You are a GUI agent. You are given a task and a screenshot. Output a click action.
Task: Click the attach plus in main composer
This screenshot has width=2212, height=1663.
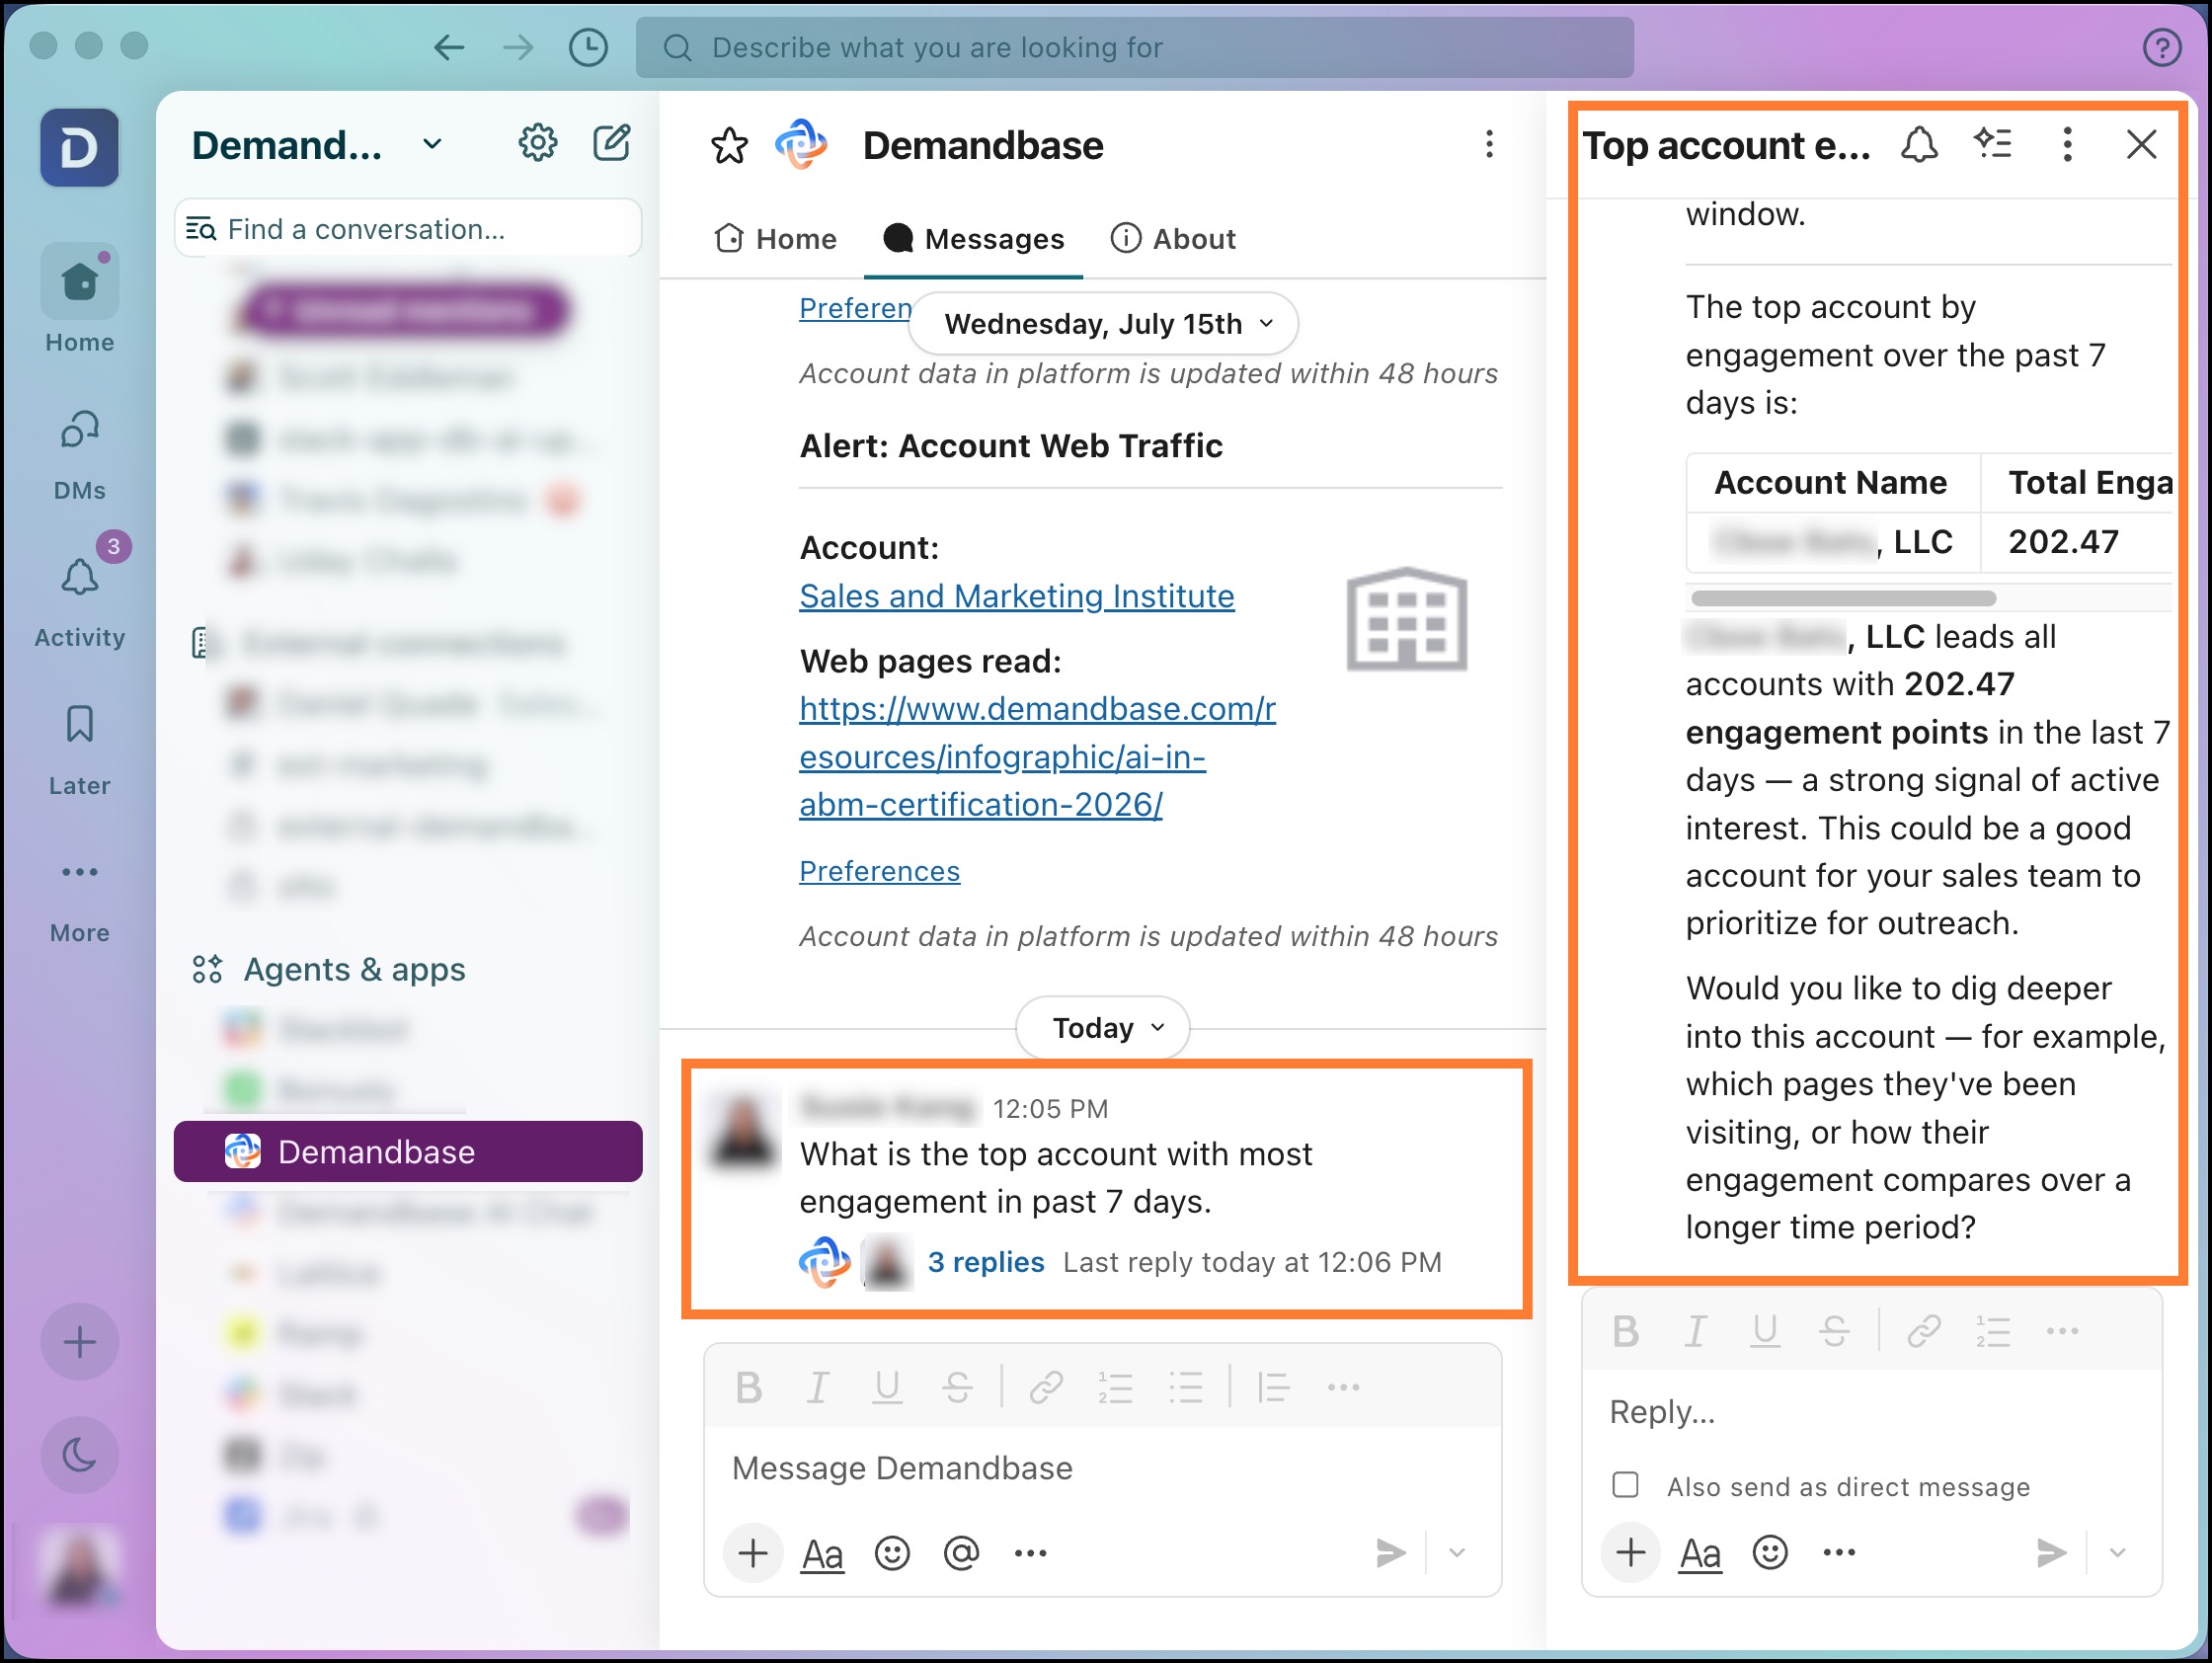pyautogui.click(x=752, y=1553)
